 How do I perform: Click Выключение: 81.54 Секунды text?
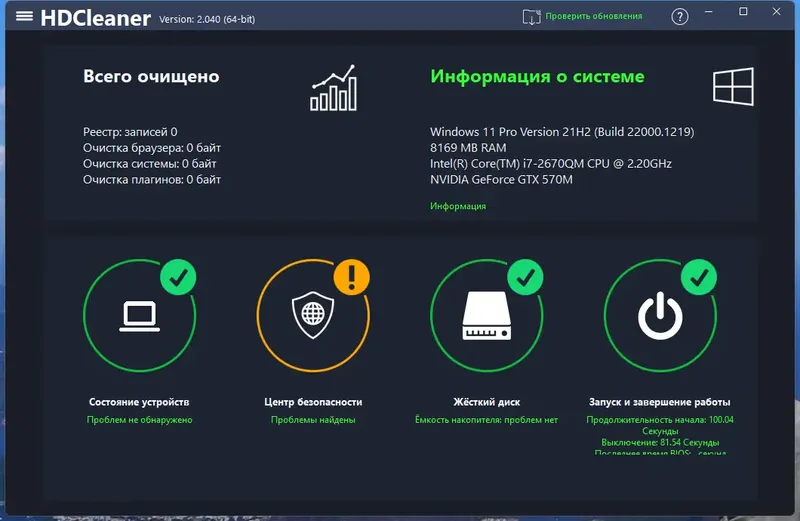(x=660, y=442)
